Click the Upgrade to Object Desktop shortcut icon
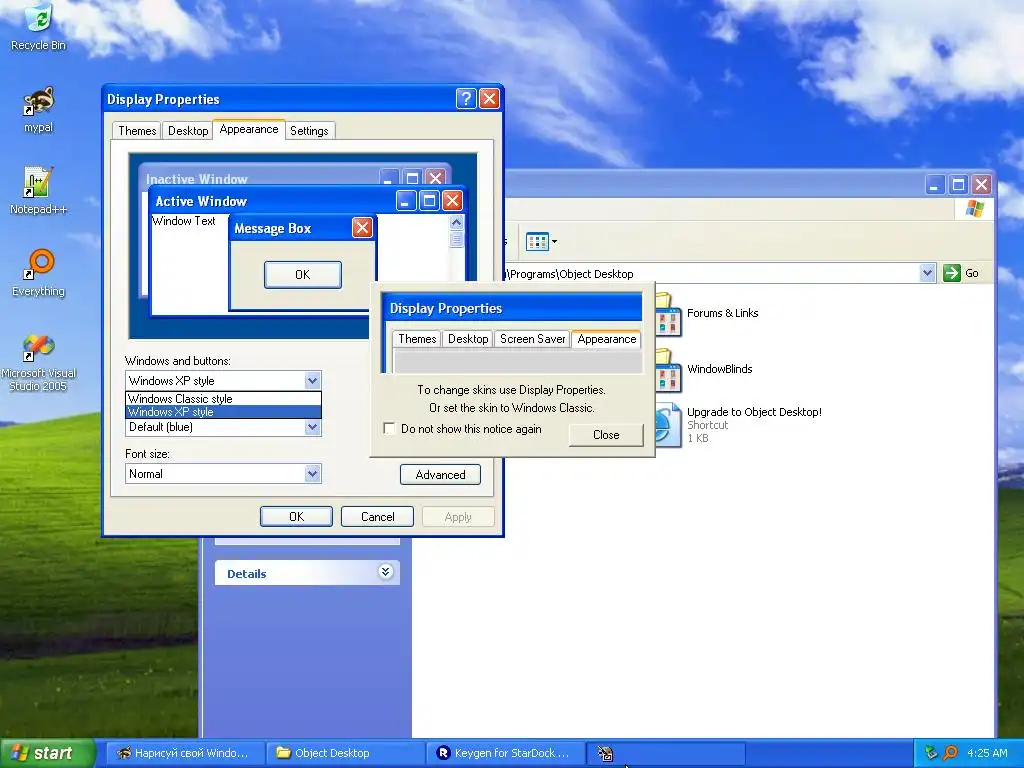Viewport: 1024px width, 768px height. click(667, 426)
